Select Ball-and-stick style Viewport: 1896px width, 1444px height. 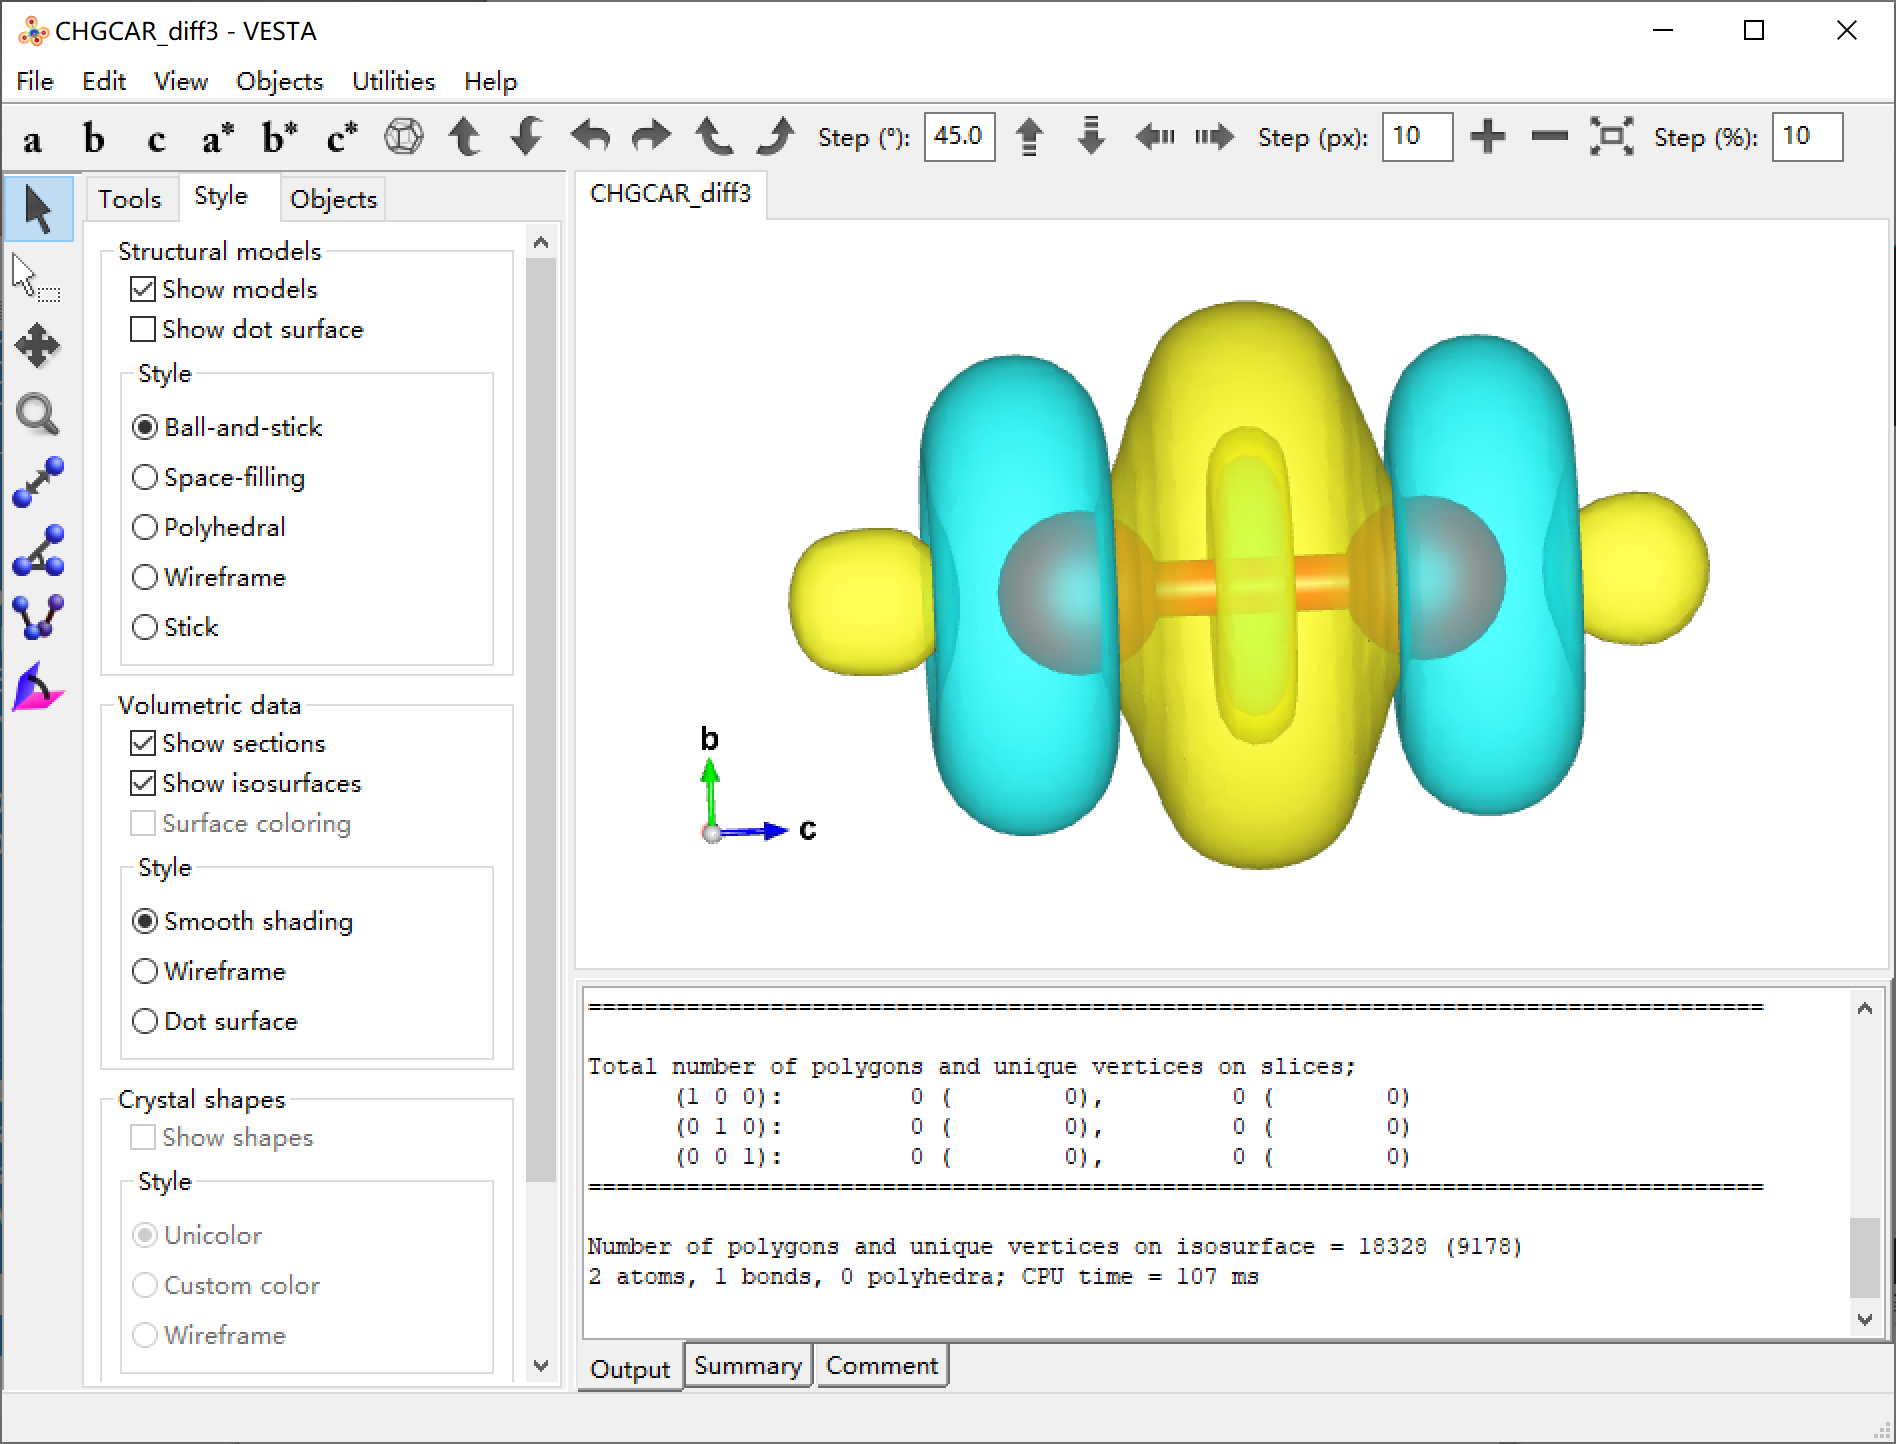pos(145,428)
